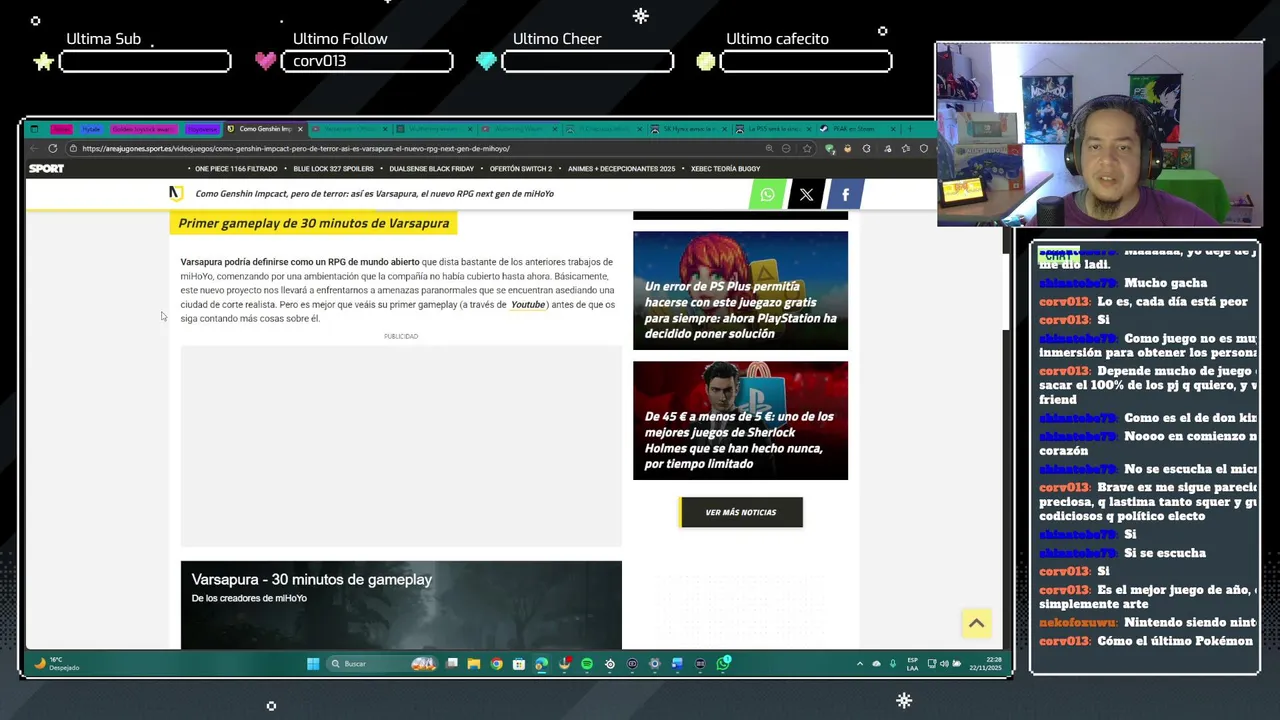Switch to the Golden Joystick browser tab
Image resolution: width=1280 pixels, height=720 pixels.
tap(143, 129)
